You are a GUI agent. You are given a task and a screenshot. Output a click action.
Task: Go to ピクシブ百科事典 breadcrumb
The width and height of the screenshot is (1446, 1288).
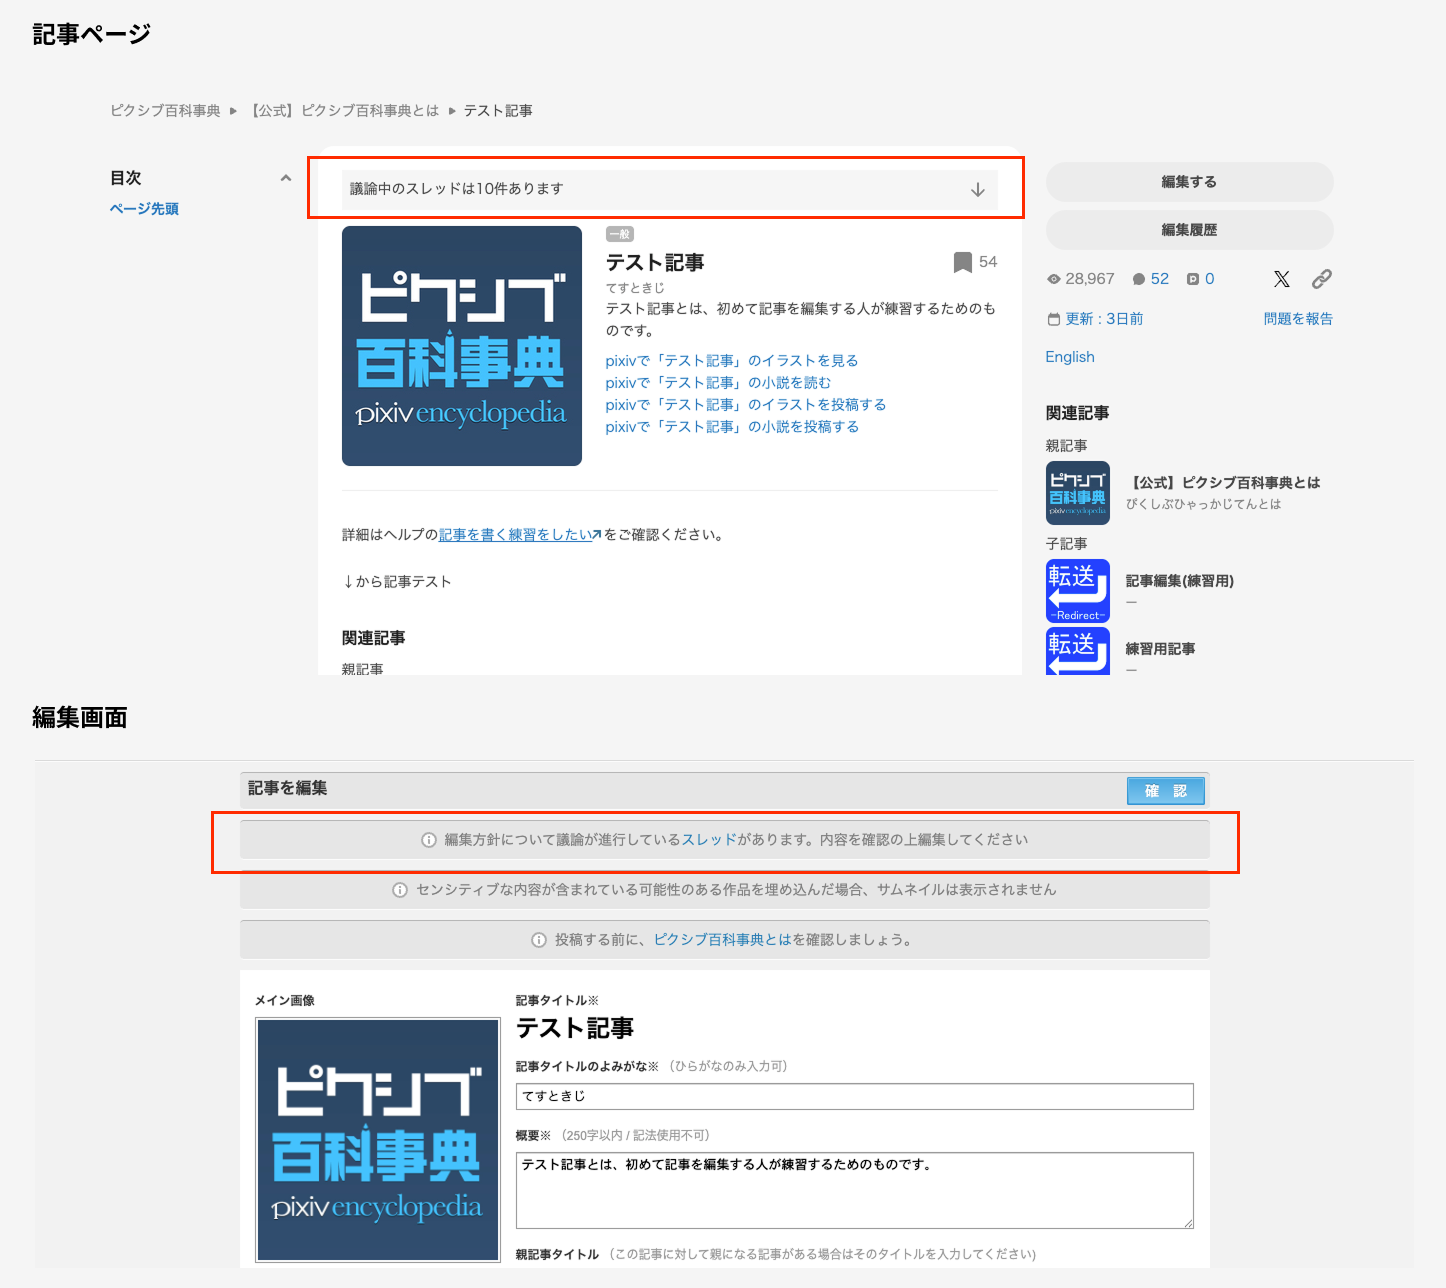pyautogui.click(x=165, y=111)
